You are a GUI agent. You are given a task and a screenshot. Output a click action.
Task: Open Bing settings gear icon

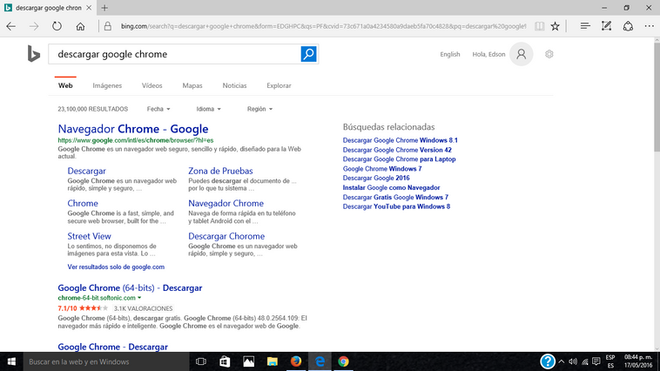point(549,54)
